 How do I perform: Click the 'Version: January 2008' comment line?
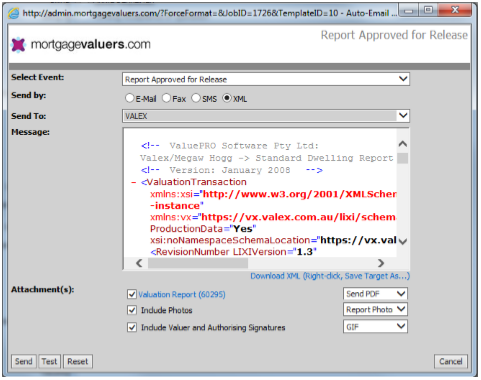click(232, 170)
